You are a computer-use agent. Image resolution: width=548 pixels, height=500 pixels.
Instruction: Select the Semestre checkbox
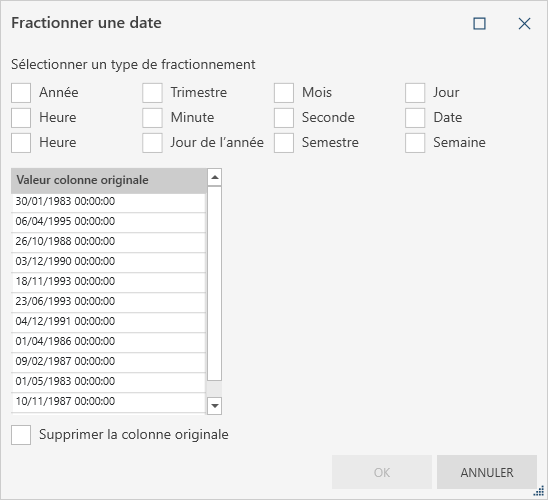[284, 143]
